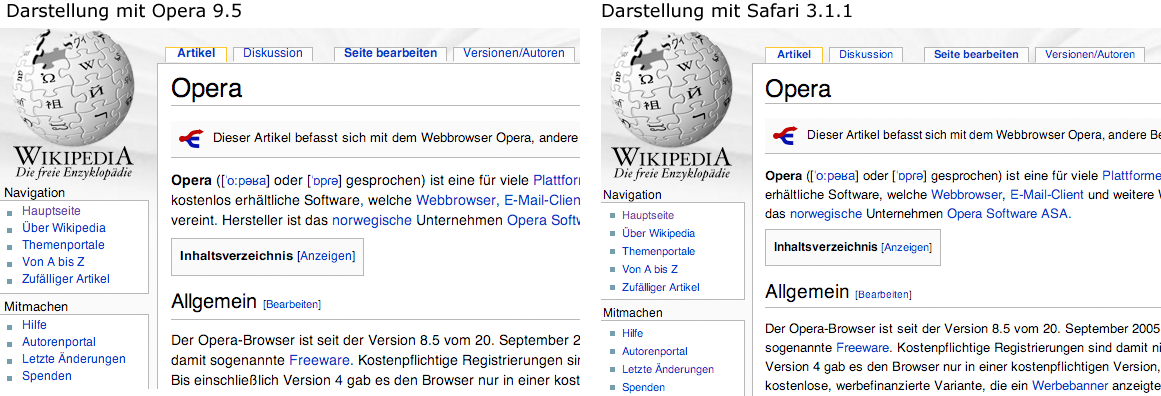
Task: Click the Opera article heading in Opera view
Action: click(207, 88)
